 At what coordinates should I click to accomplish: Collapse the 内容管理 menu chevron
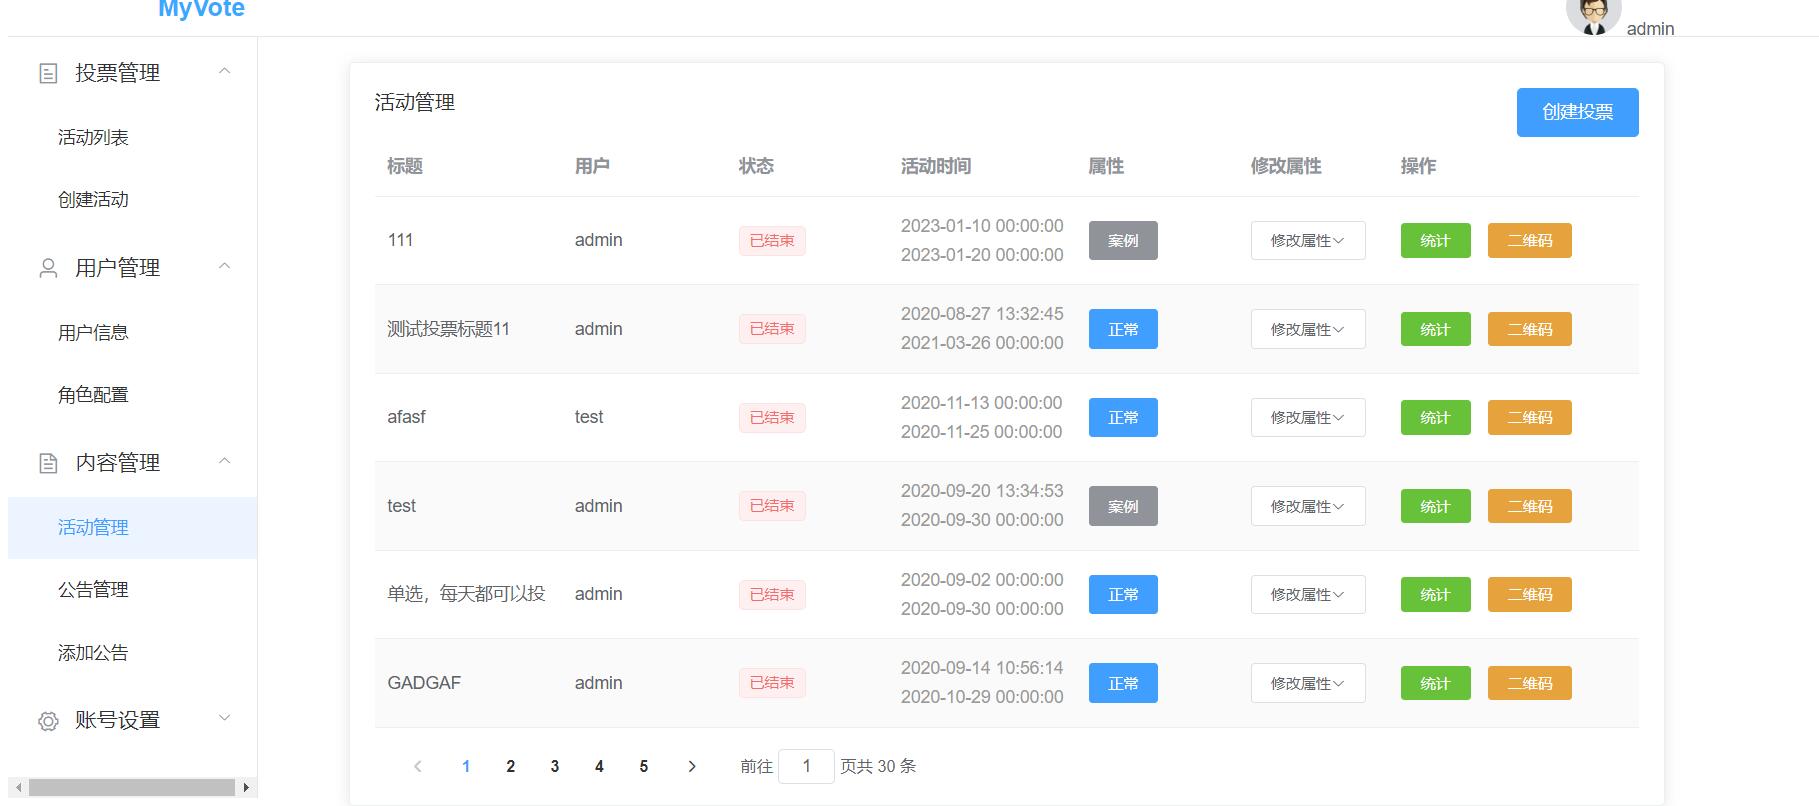(x=225, y=461)
